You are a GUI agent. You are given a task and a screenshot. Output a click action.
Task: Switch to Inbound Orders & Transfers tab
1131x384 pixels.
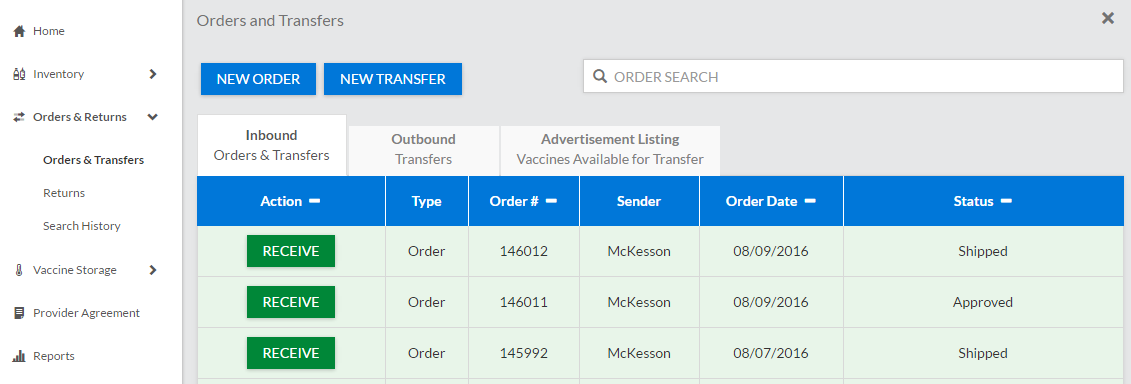(271, 145)
